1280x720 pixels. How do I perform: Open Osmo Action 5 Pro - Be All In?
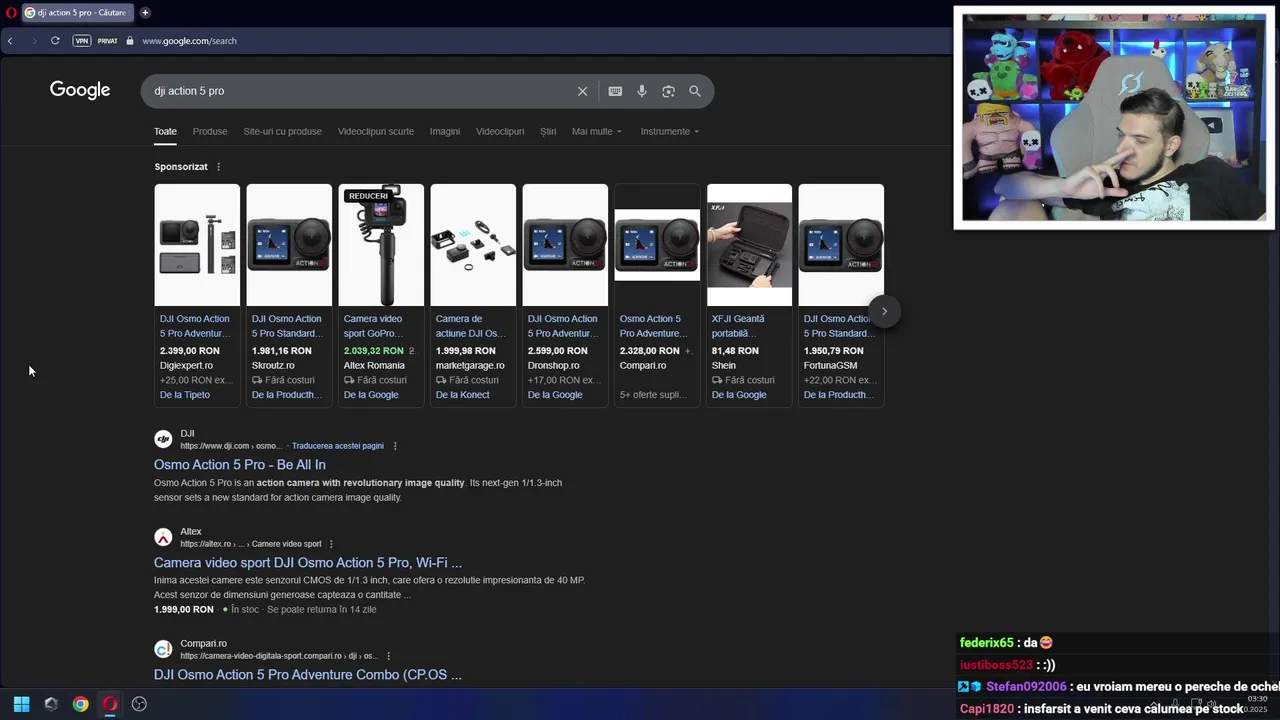[240, 465]
